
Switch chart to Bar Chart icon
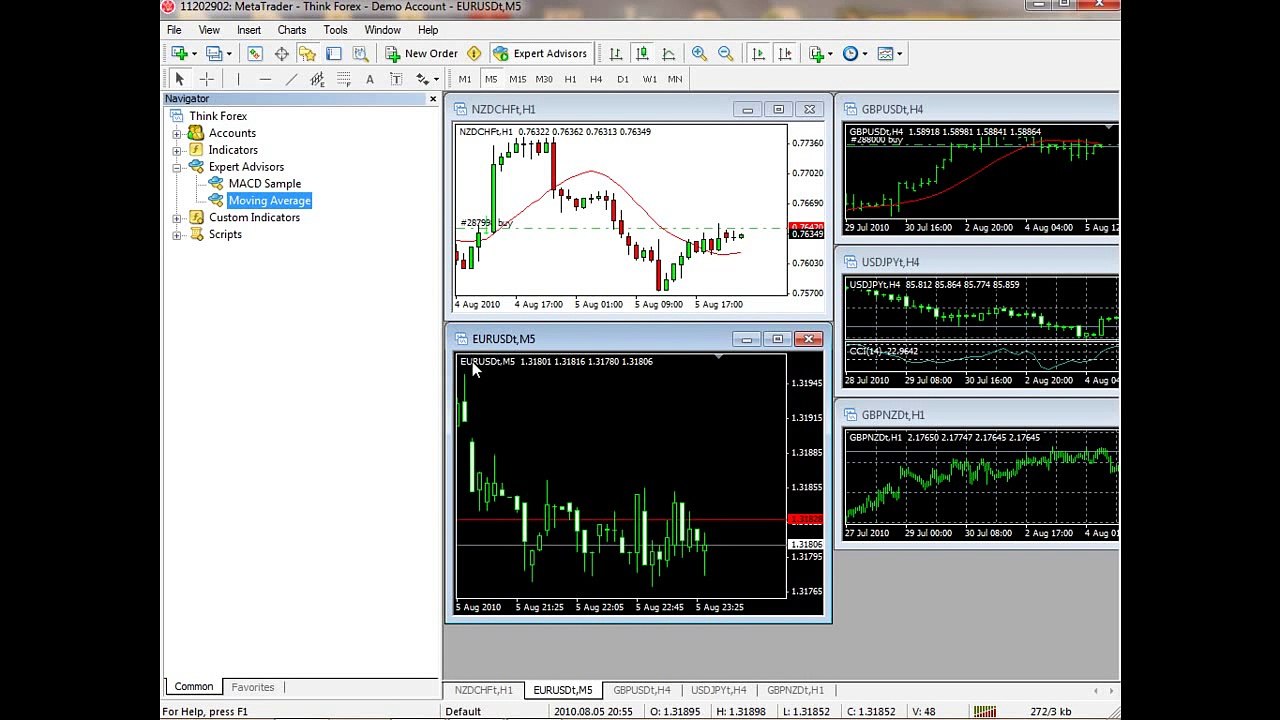coord(616,54)
